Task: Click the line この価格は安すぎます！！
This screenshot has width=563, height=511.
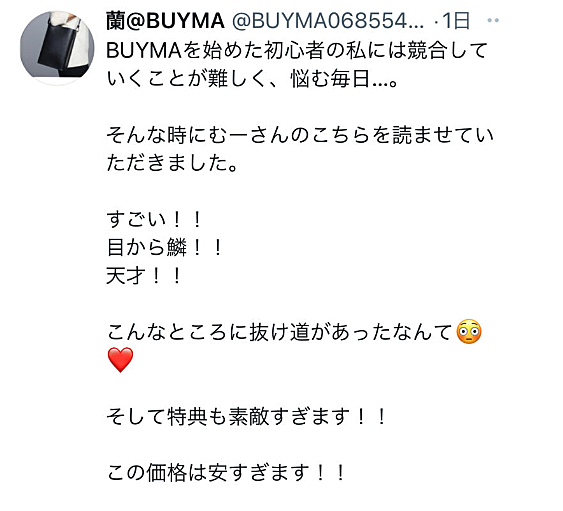Action: tap(225, 473)
